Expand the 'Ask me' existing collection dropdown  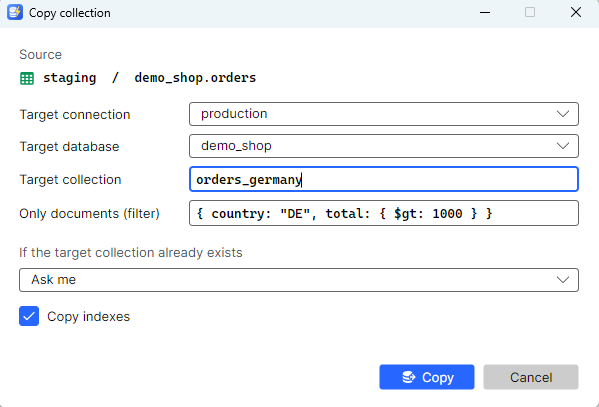coord(299,280)
